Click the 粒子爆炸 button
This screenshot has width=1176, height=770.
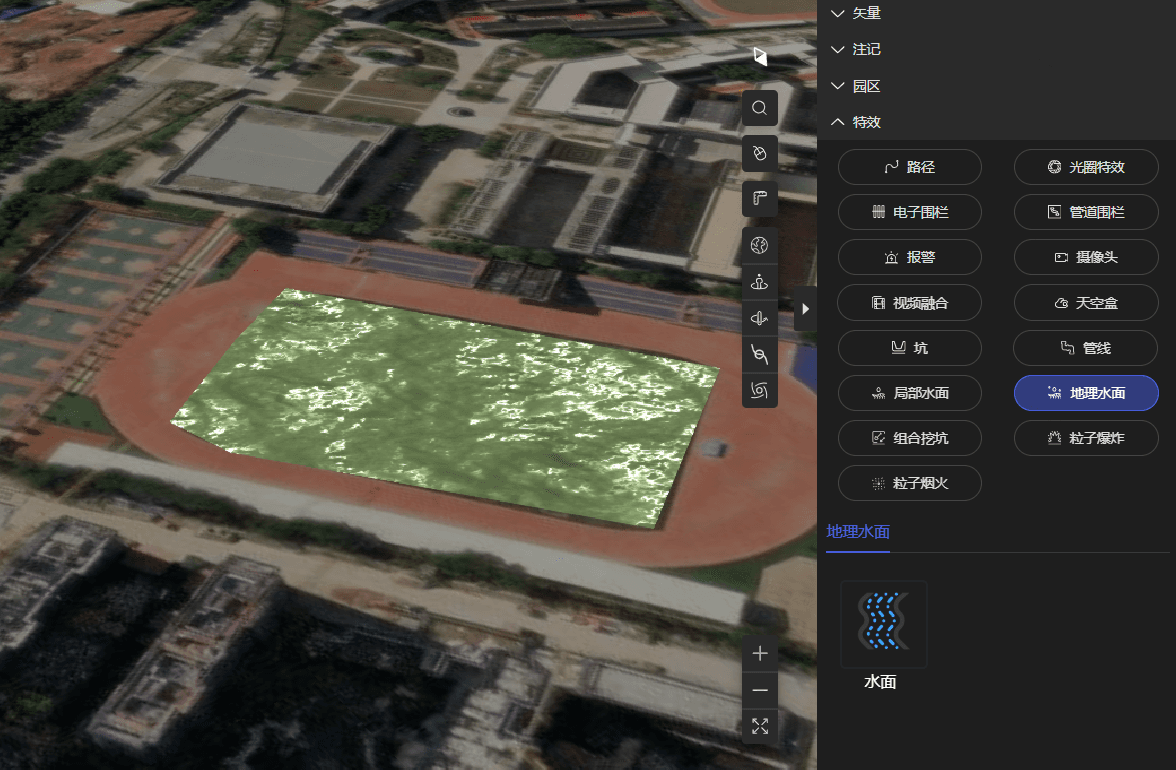(x=1086, y=438)
